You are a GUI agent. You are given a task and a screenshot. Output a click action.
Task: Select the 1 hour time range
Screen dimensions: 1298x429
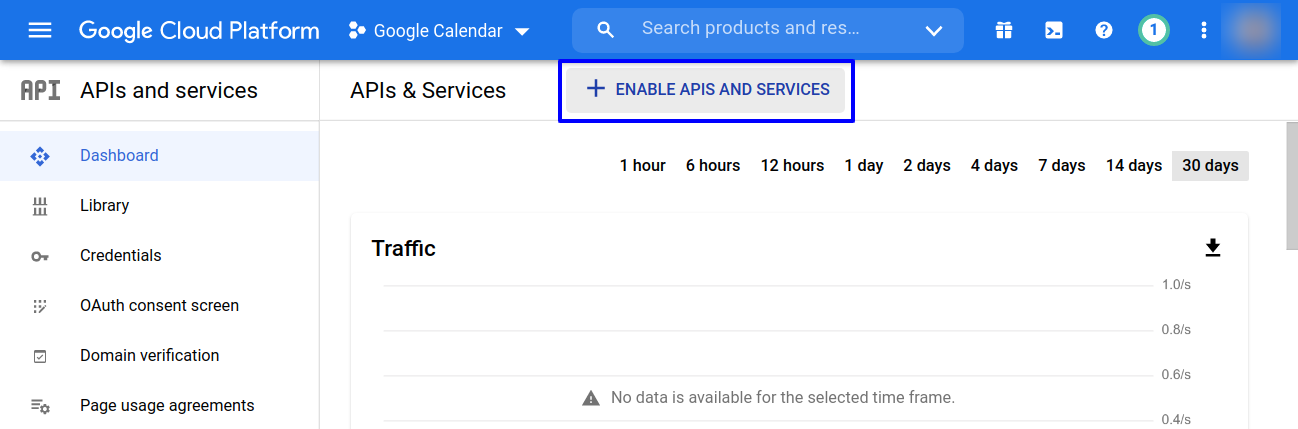click(642, 166)
